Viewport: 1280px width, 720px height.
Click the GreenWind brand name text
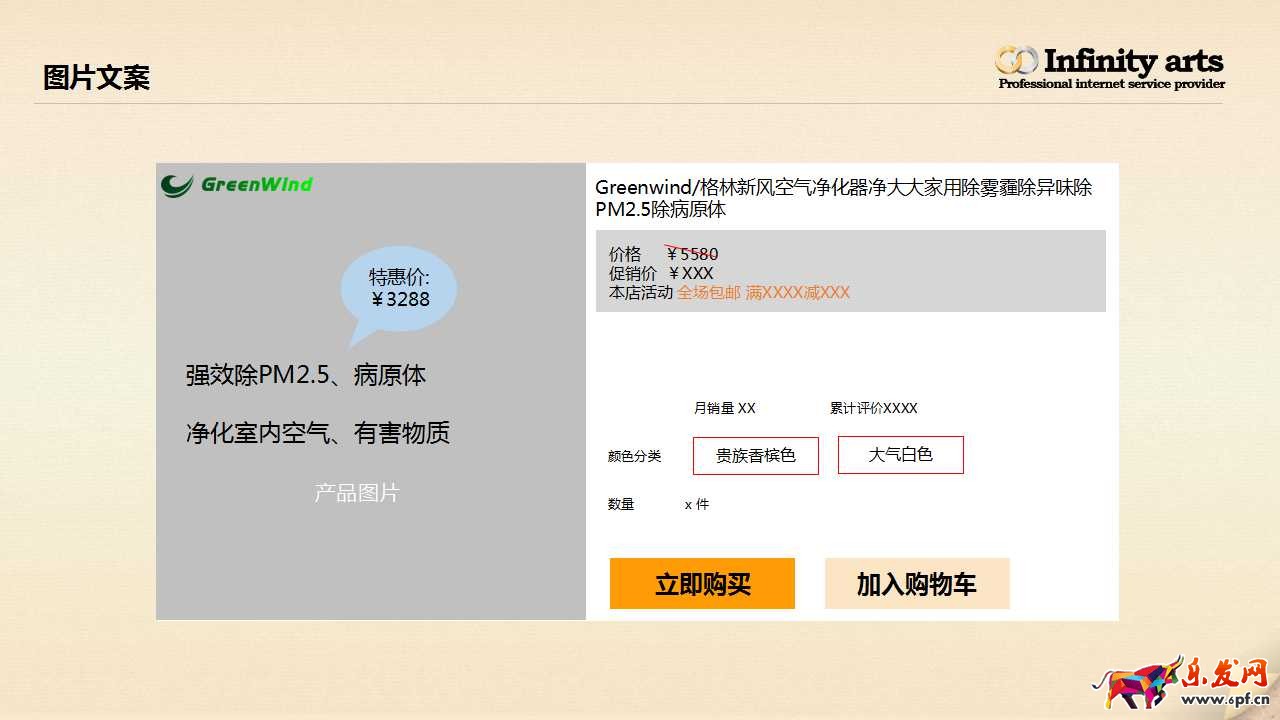(x=257, y=184)
